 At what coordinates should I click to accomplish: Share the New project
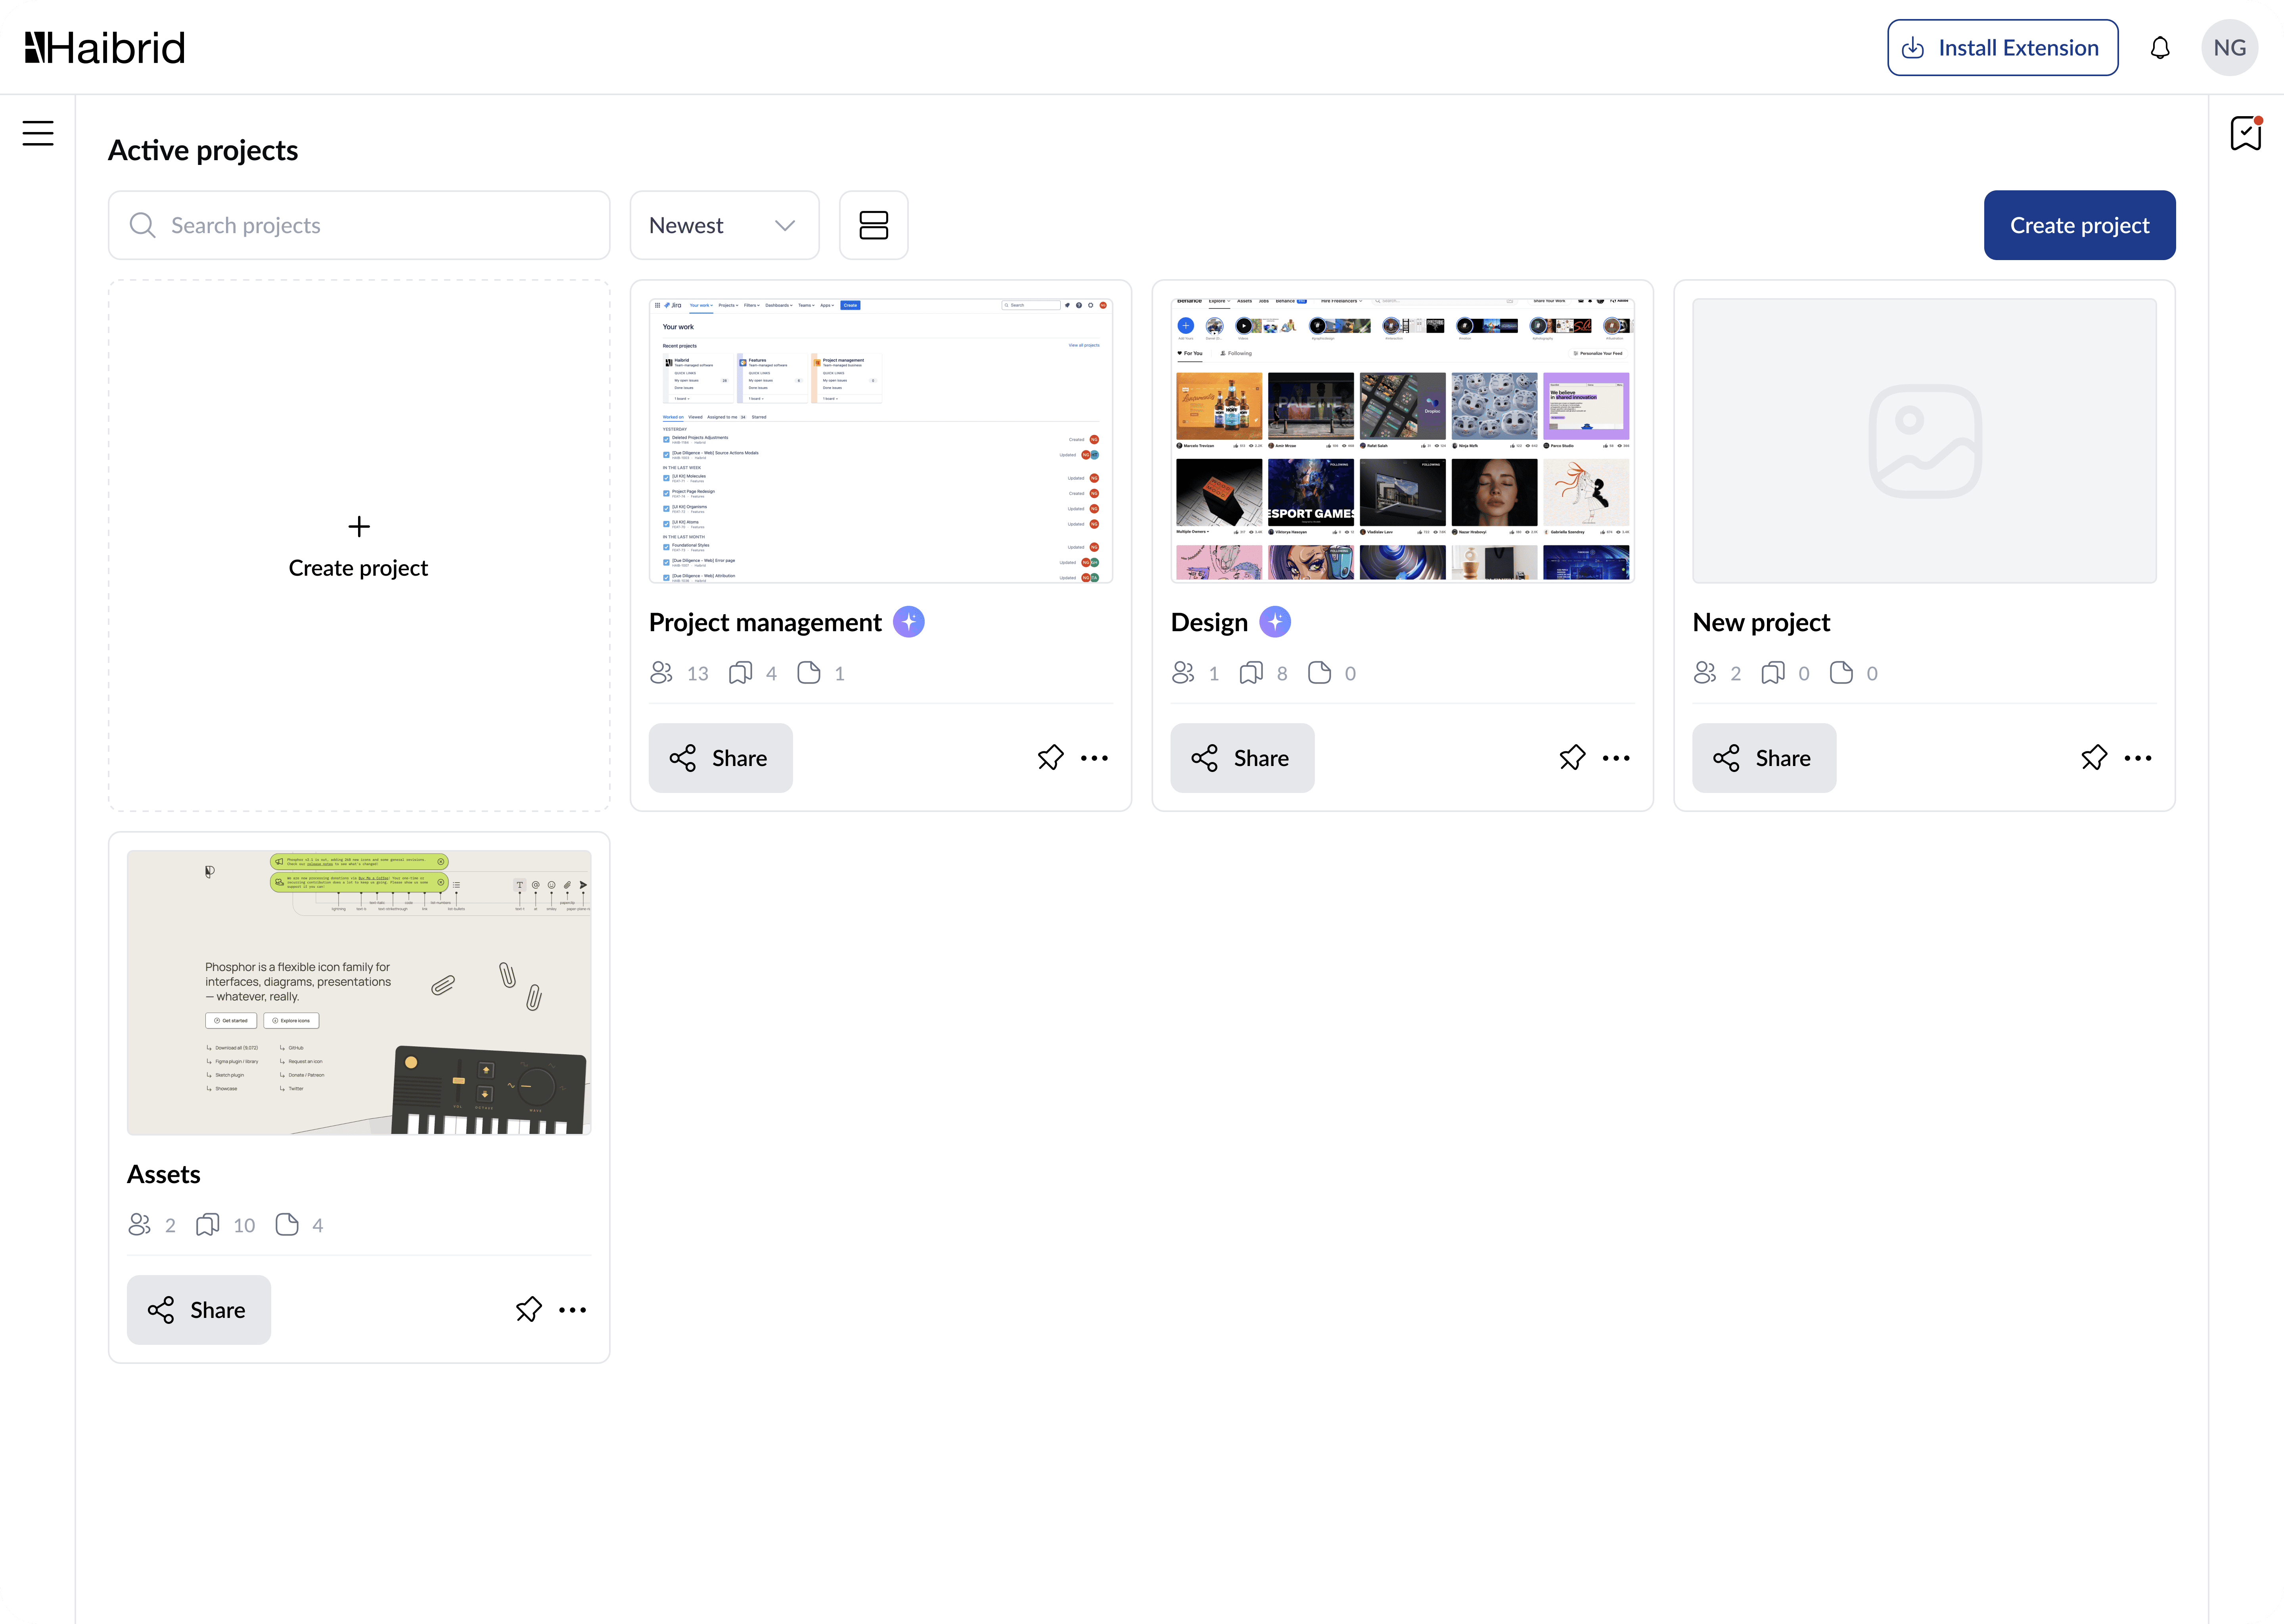coord(1764,758)
